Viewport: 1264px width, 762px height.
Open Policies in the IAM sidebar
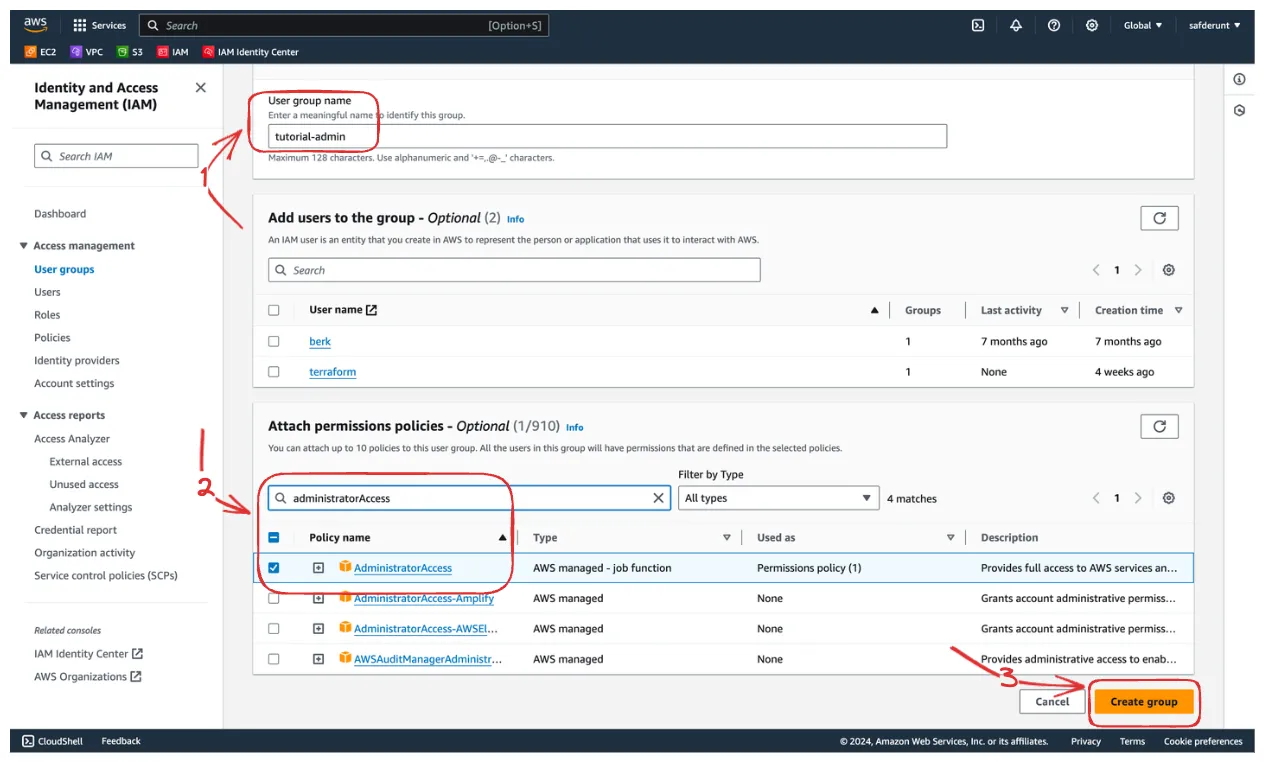pyautogui.click(x=52, y=338)
